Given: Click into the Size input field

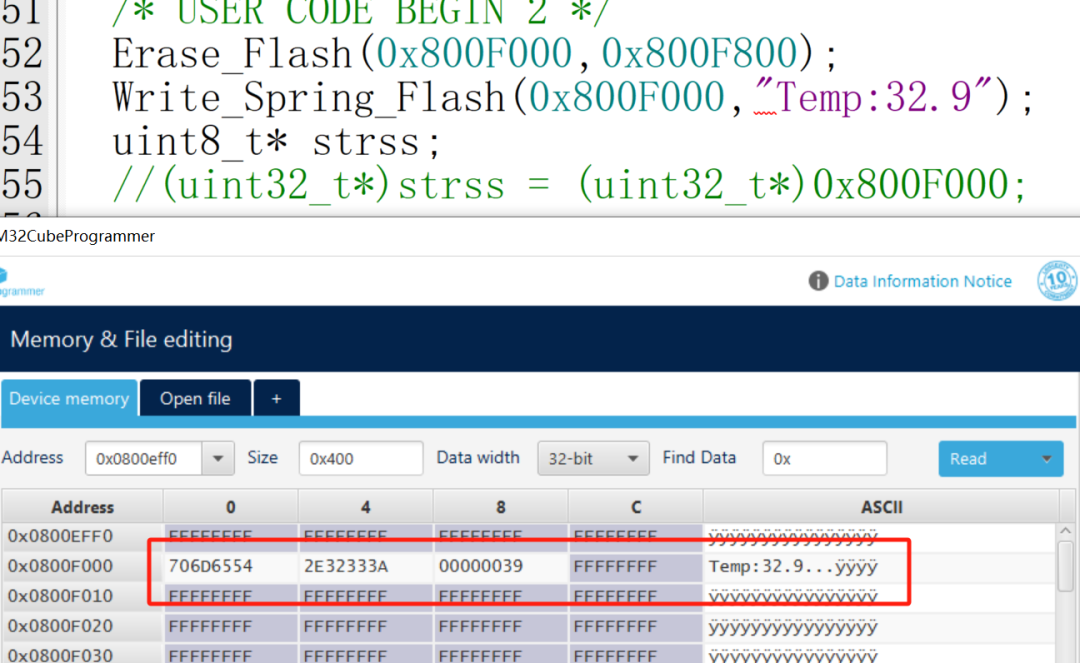Looking at the screenshot, I should (360, 459).
